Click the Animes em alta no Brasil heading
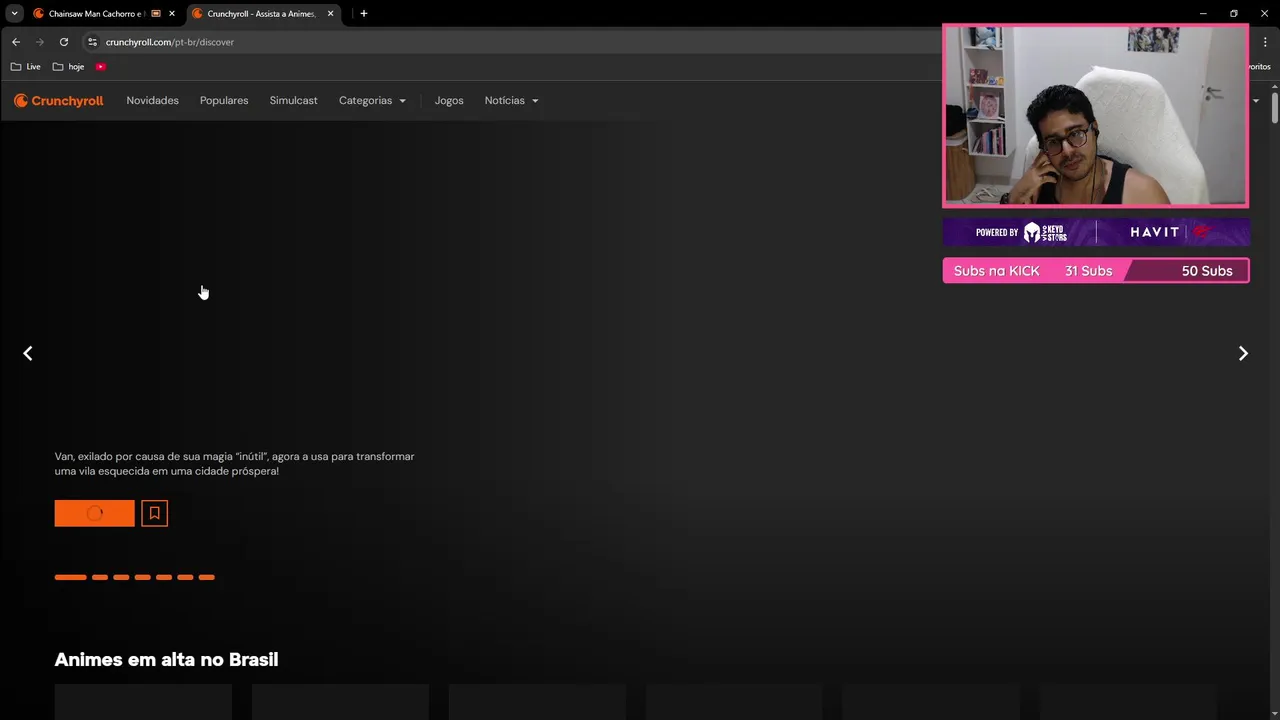This screenshot has width=1280, height=720. pos(166,659)
